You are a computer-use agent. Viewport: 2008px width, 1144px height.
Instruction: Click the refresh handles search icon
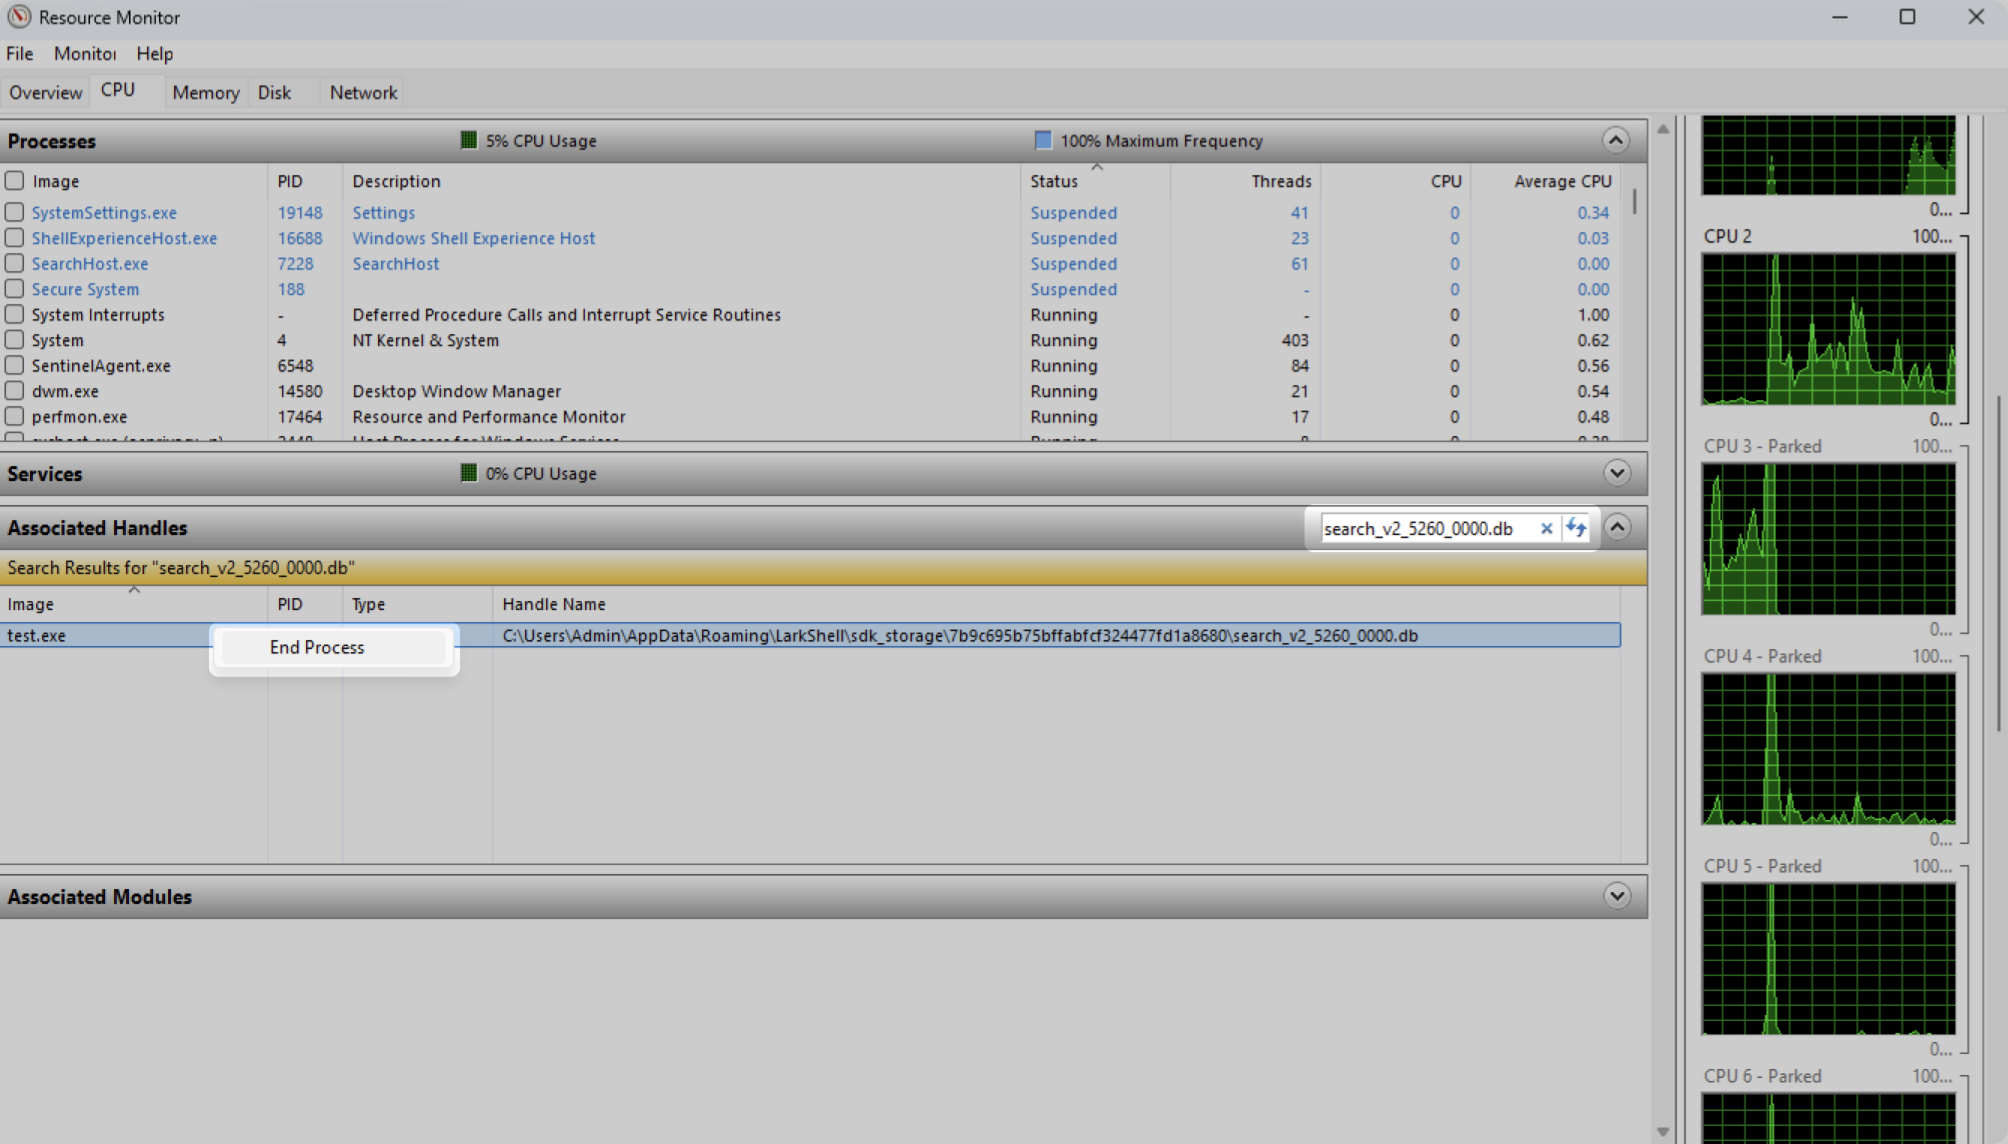click(x=1577, y=527)
